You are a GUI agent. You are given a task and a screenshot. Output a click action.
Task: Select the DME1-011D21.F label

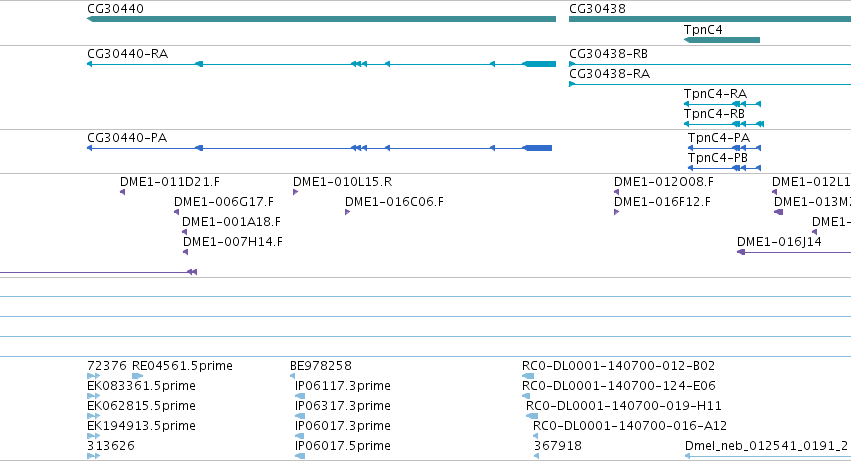pyautogui.click(x=170, y=182)
